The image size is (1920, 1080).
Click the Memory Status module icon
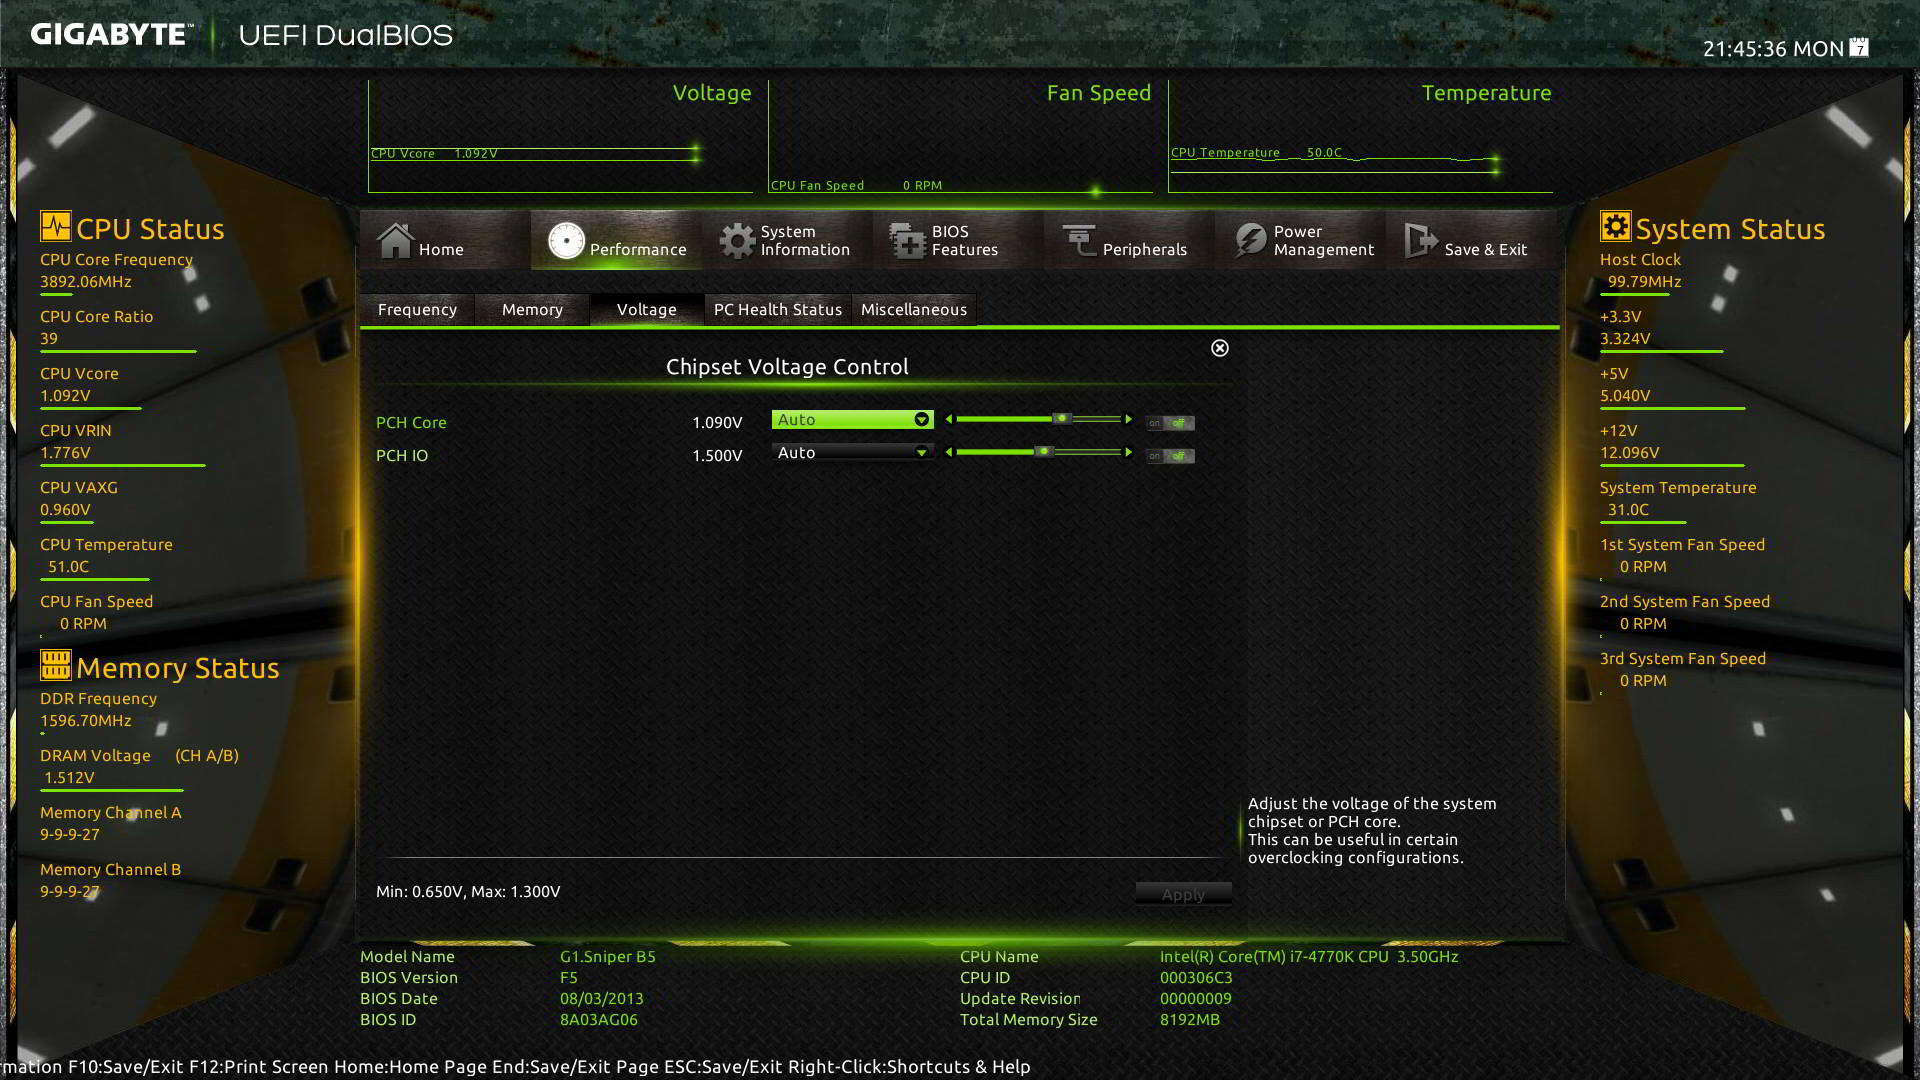[x=55, y=665]
